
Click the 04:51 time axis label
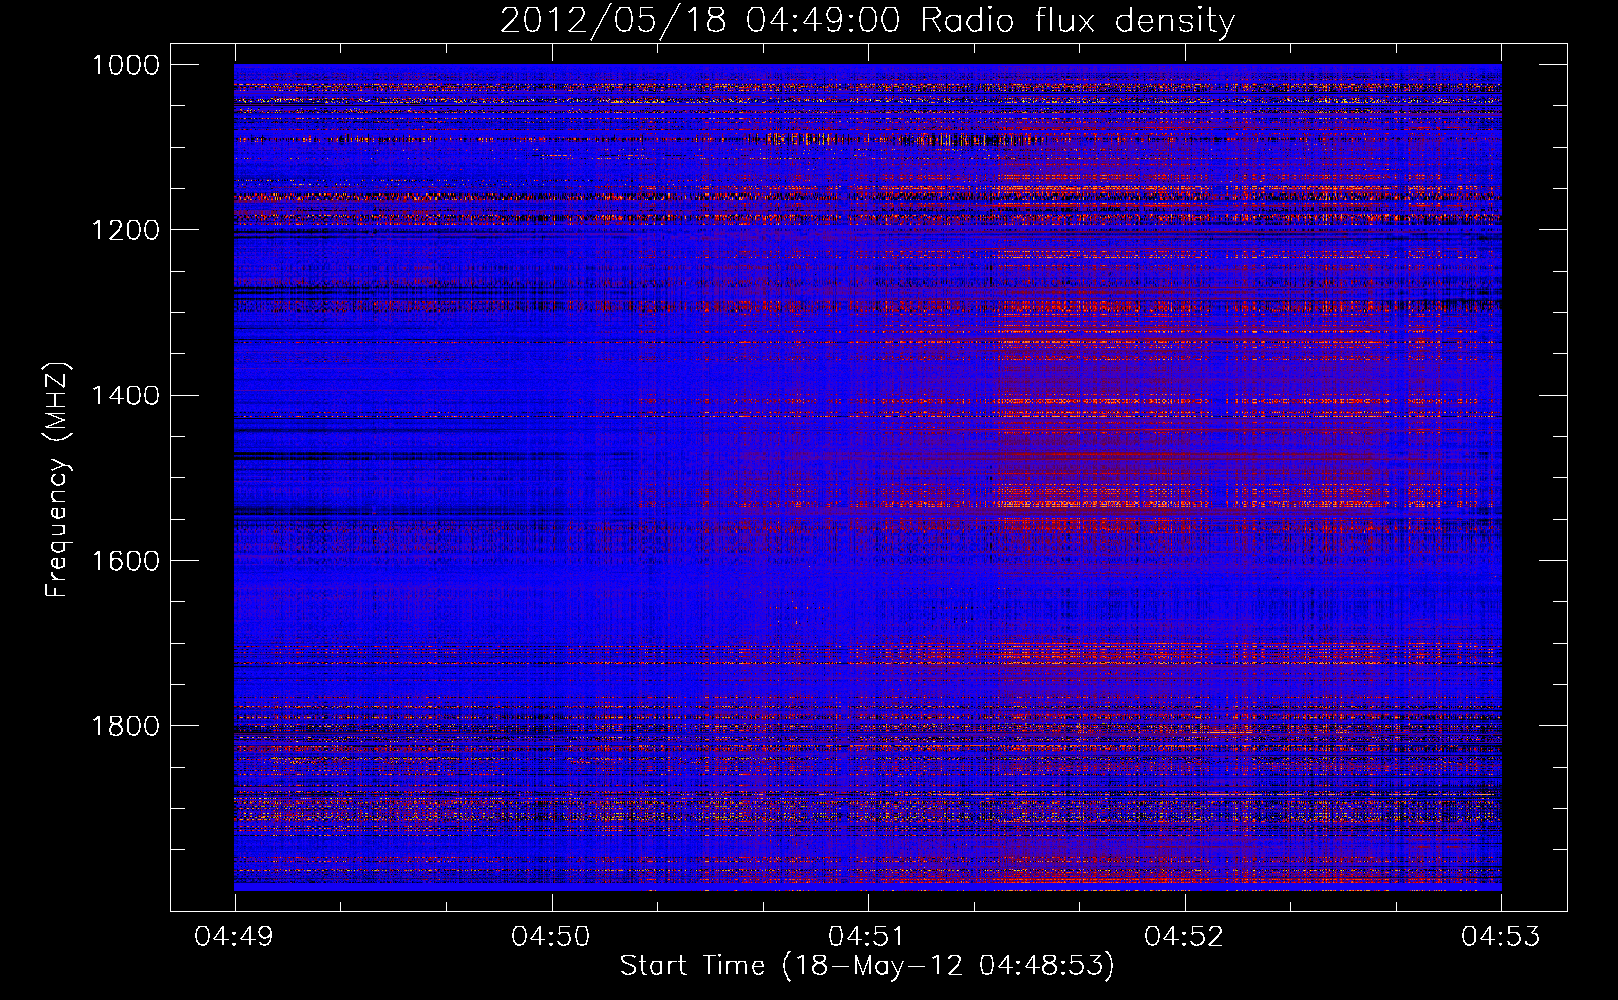[x=868, y=937]
